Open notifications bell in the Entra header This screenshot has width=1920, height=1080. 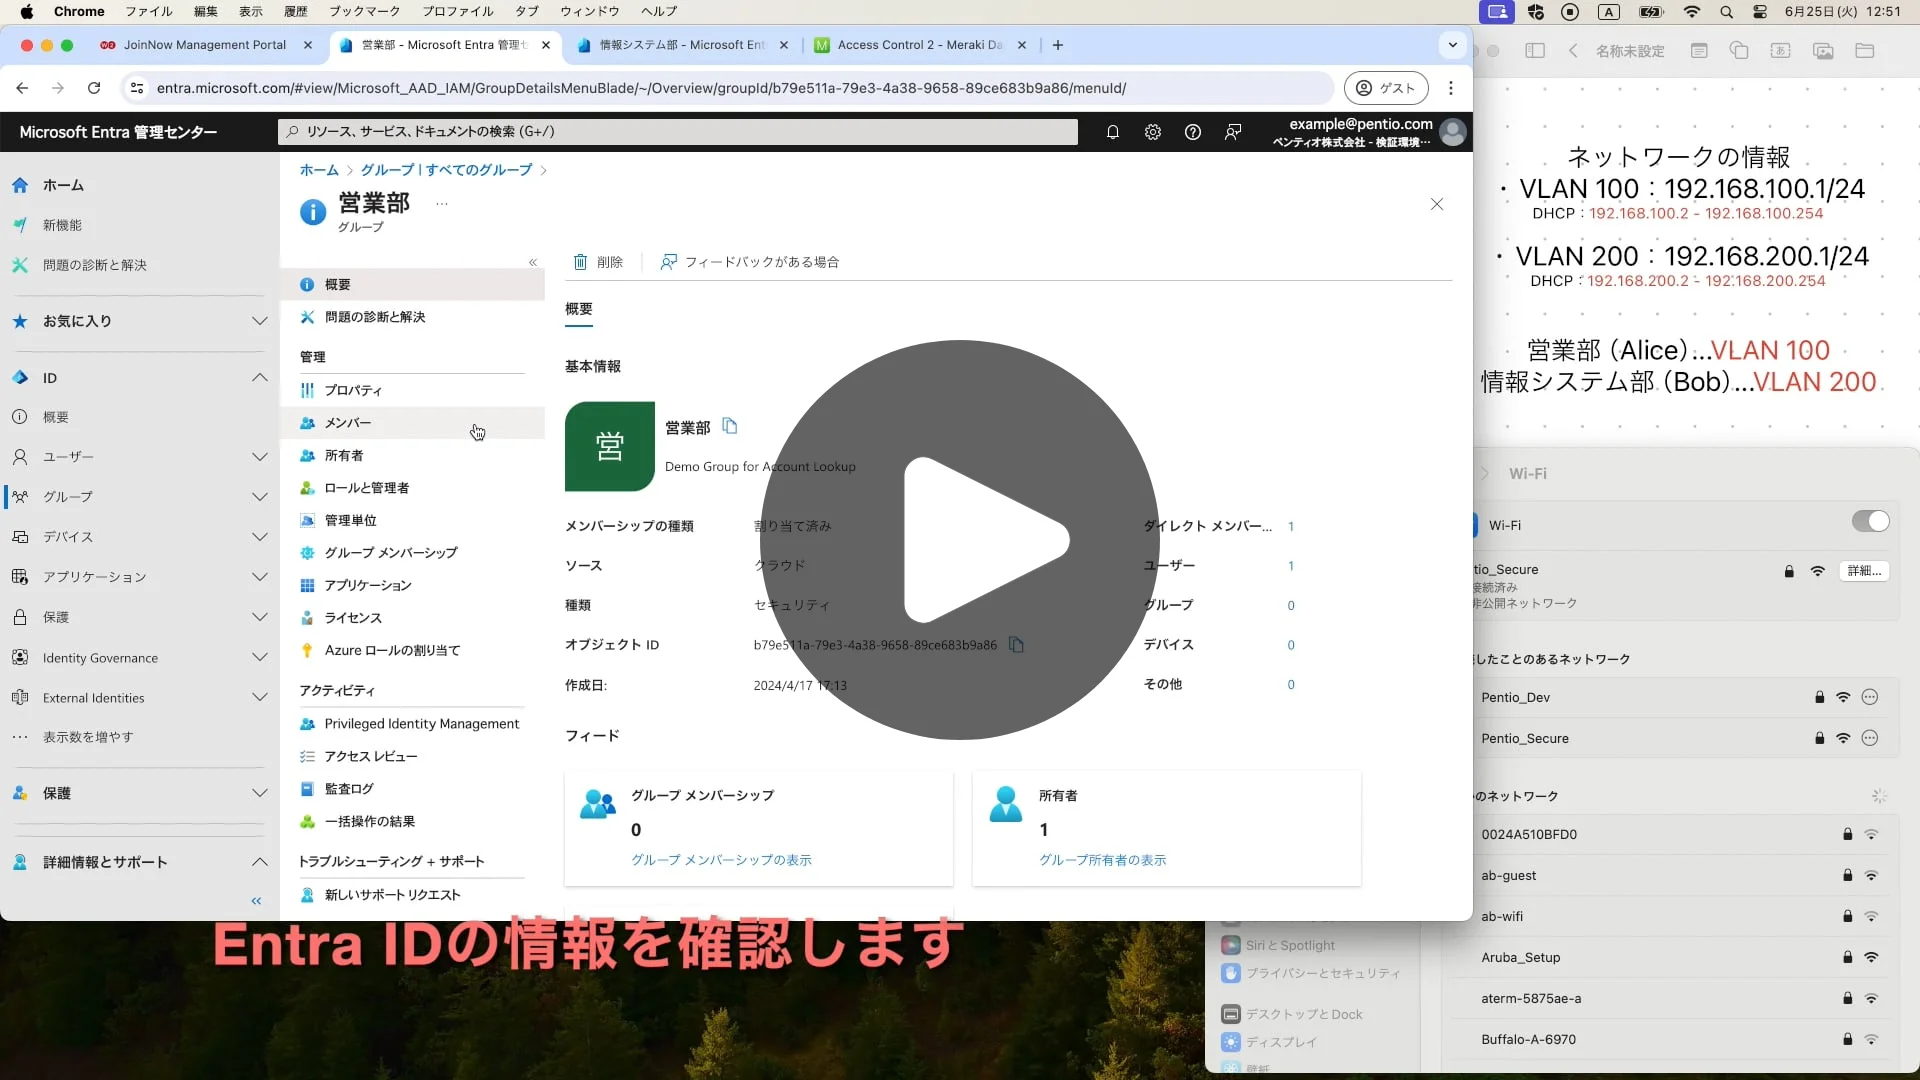click(1112, 132)
